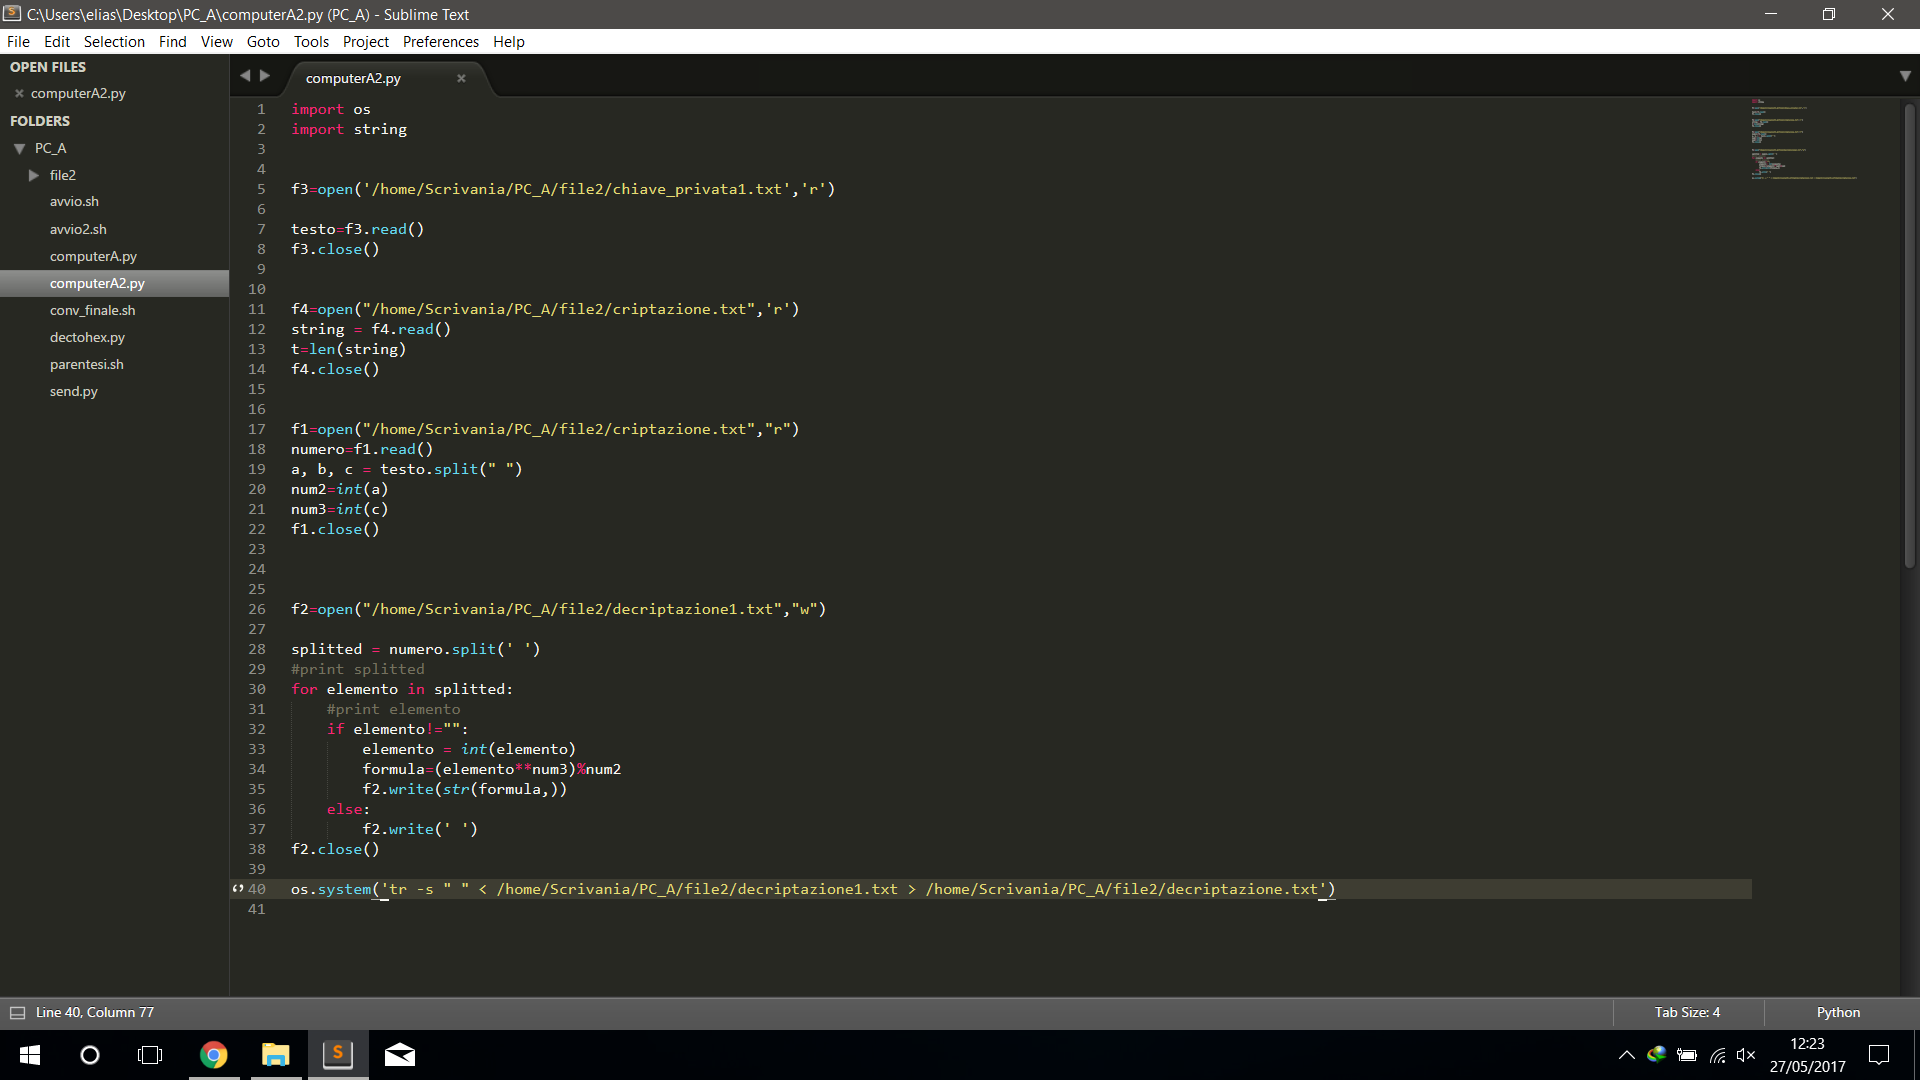
Task: Open File Explorer from the taskbar
Action: point(275,1055)
